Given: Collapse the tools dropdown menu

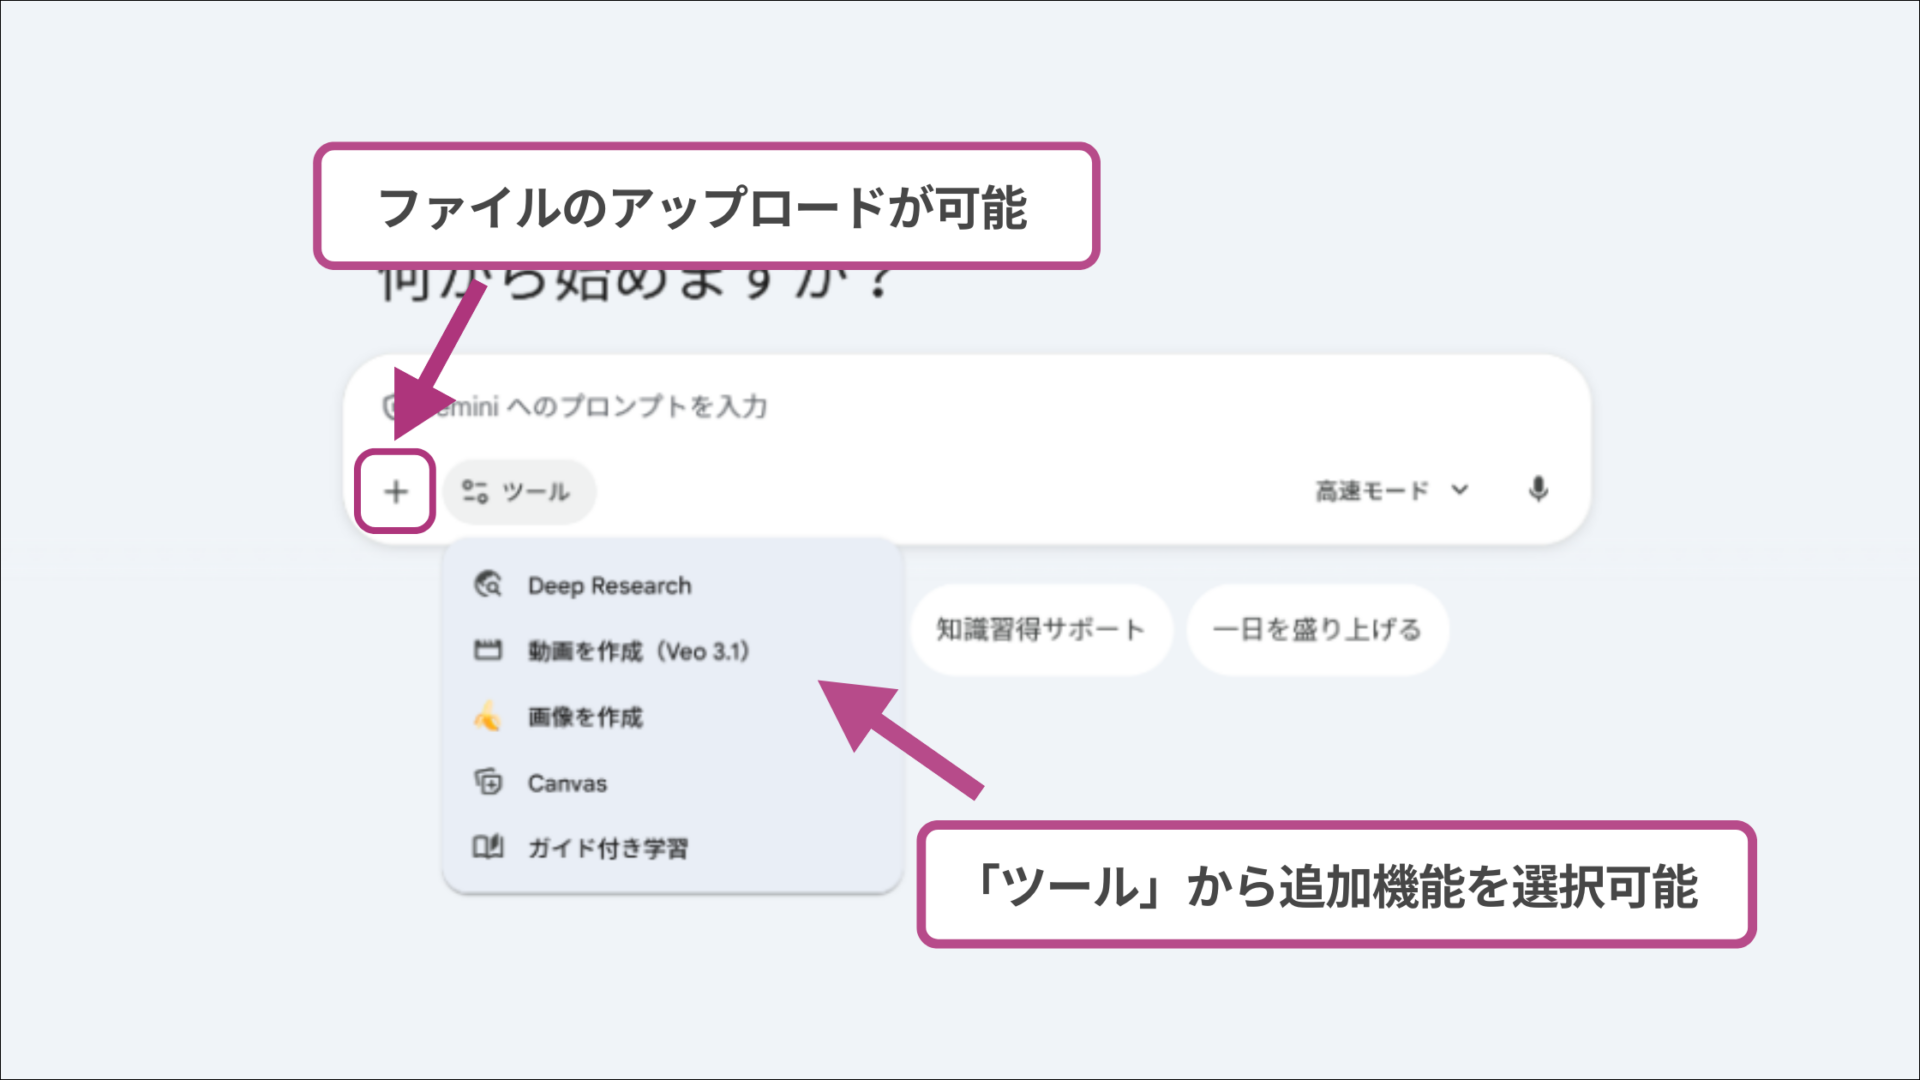Looking at the screenshot, I should click(x=519, y=491).
